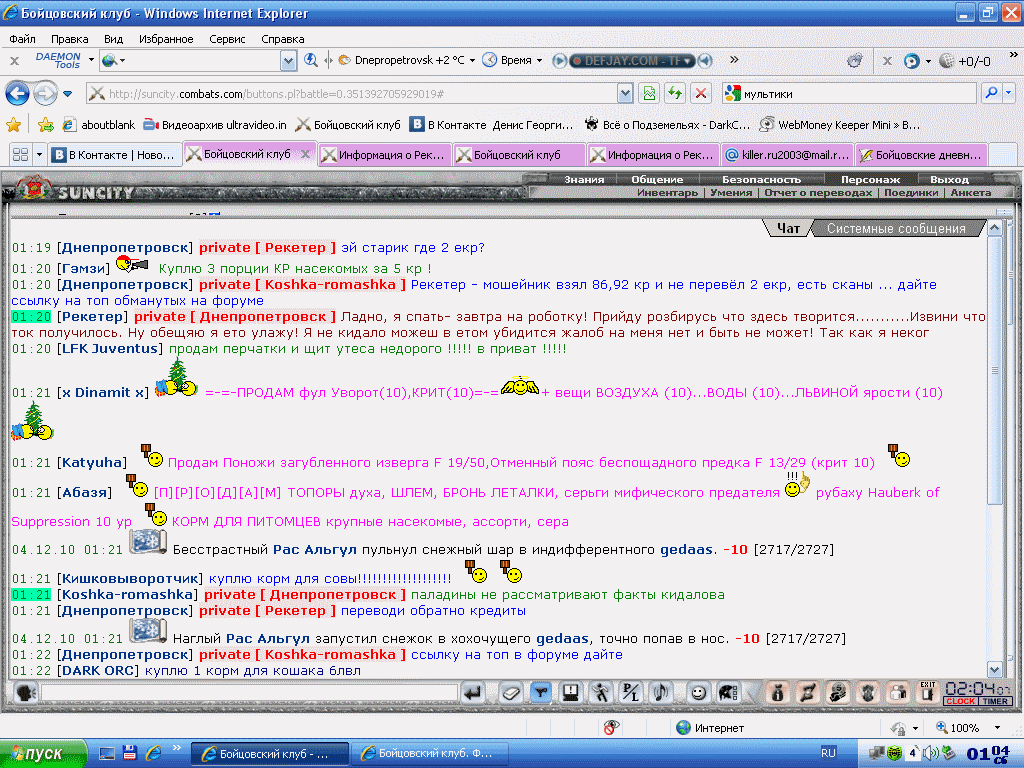Click the shield emblem icon in bottom toolbar
The width and height of the screenshot is (1024, 768).
(x=868, y=692)
